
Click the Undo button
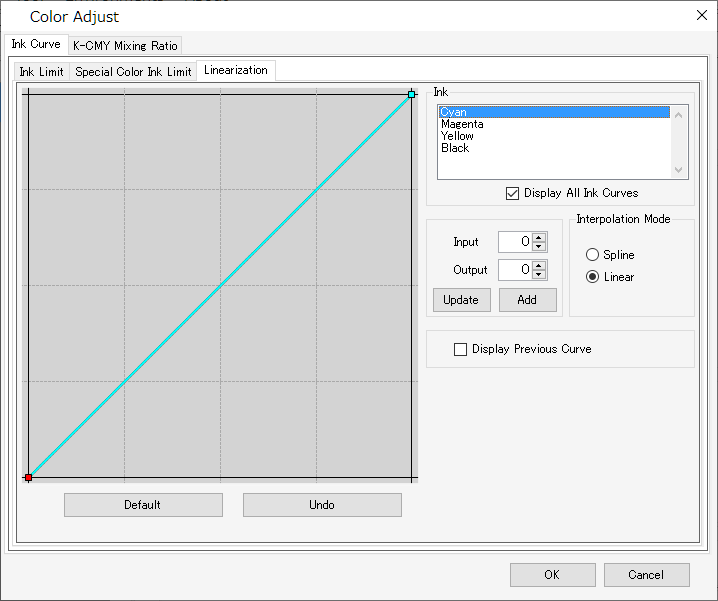coord(322,505)
